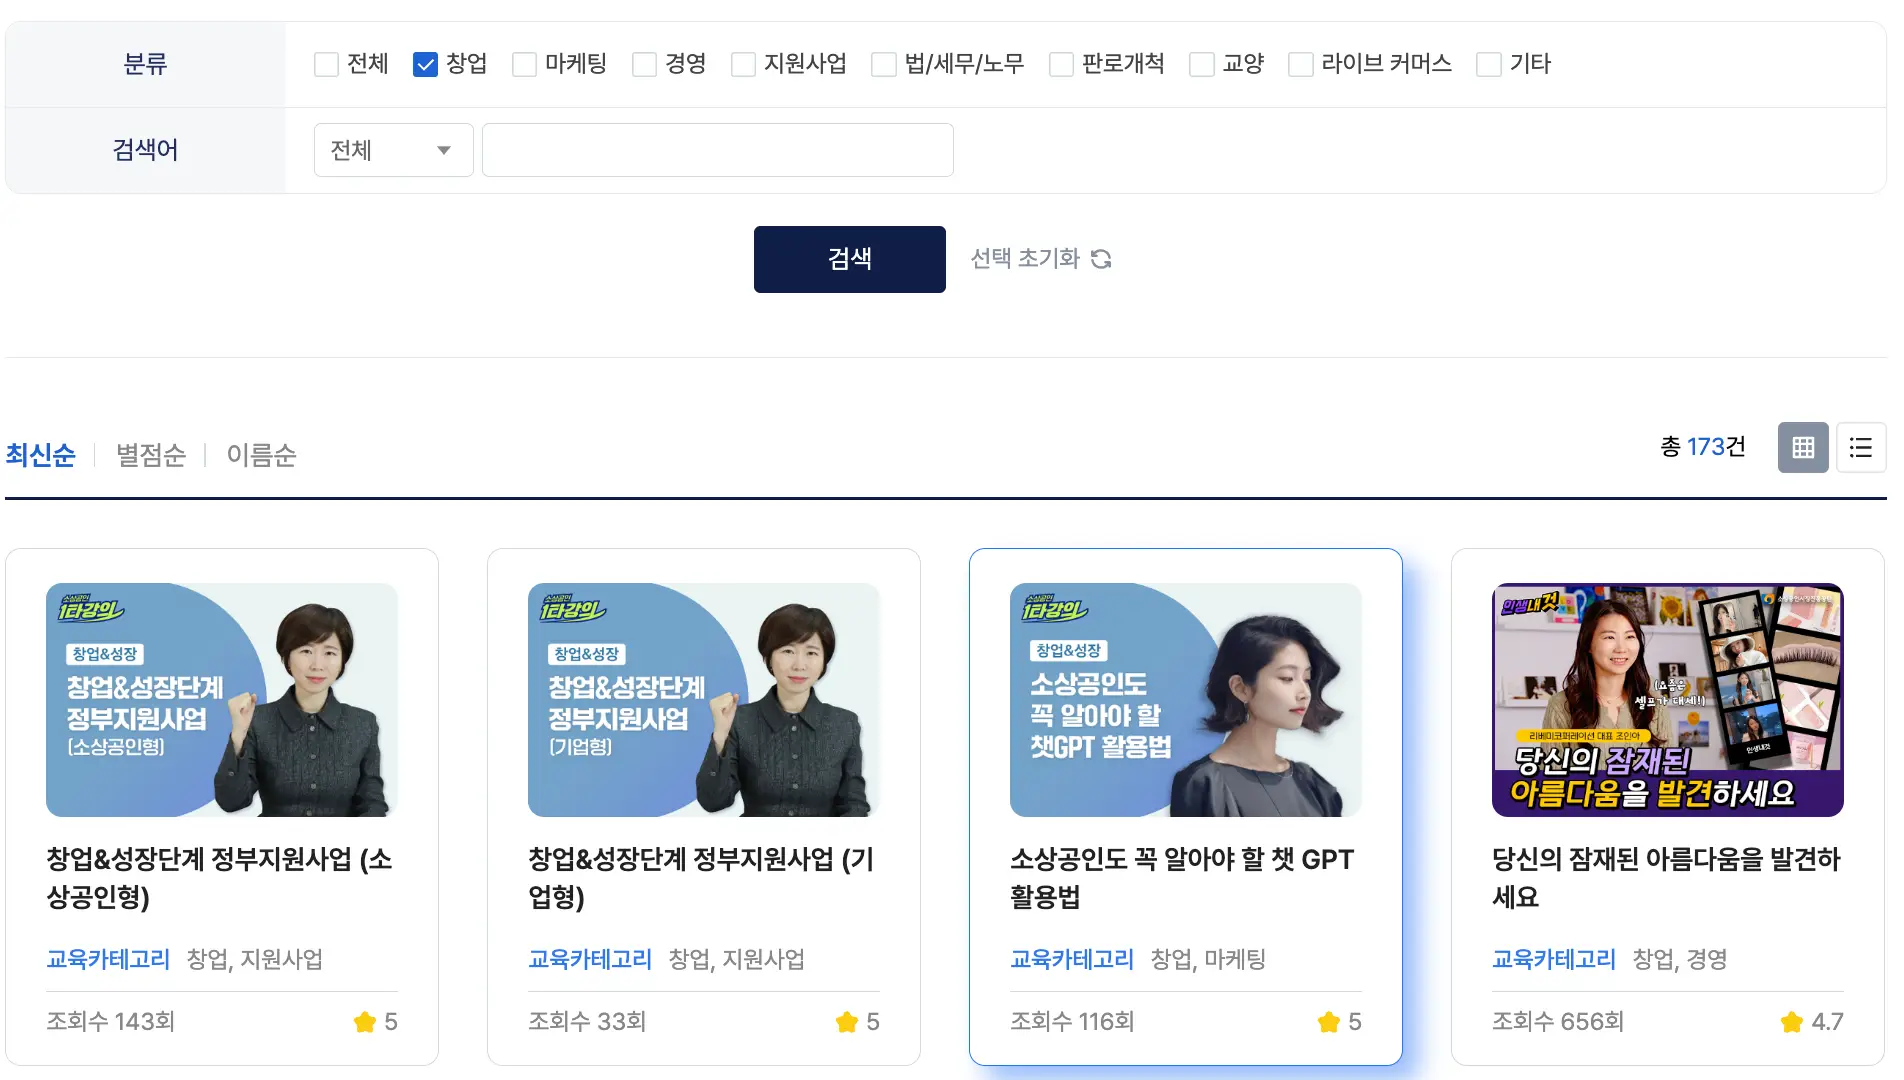
Task: Switch to grid view layout
Action: click(x=1802, y=448)
